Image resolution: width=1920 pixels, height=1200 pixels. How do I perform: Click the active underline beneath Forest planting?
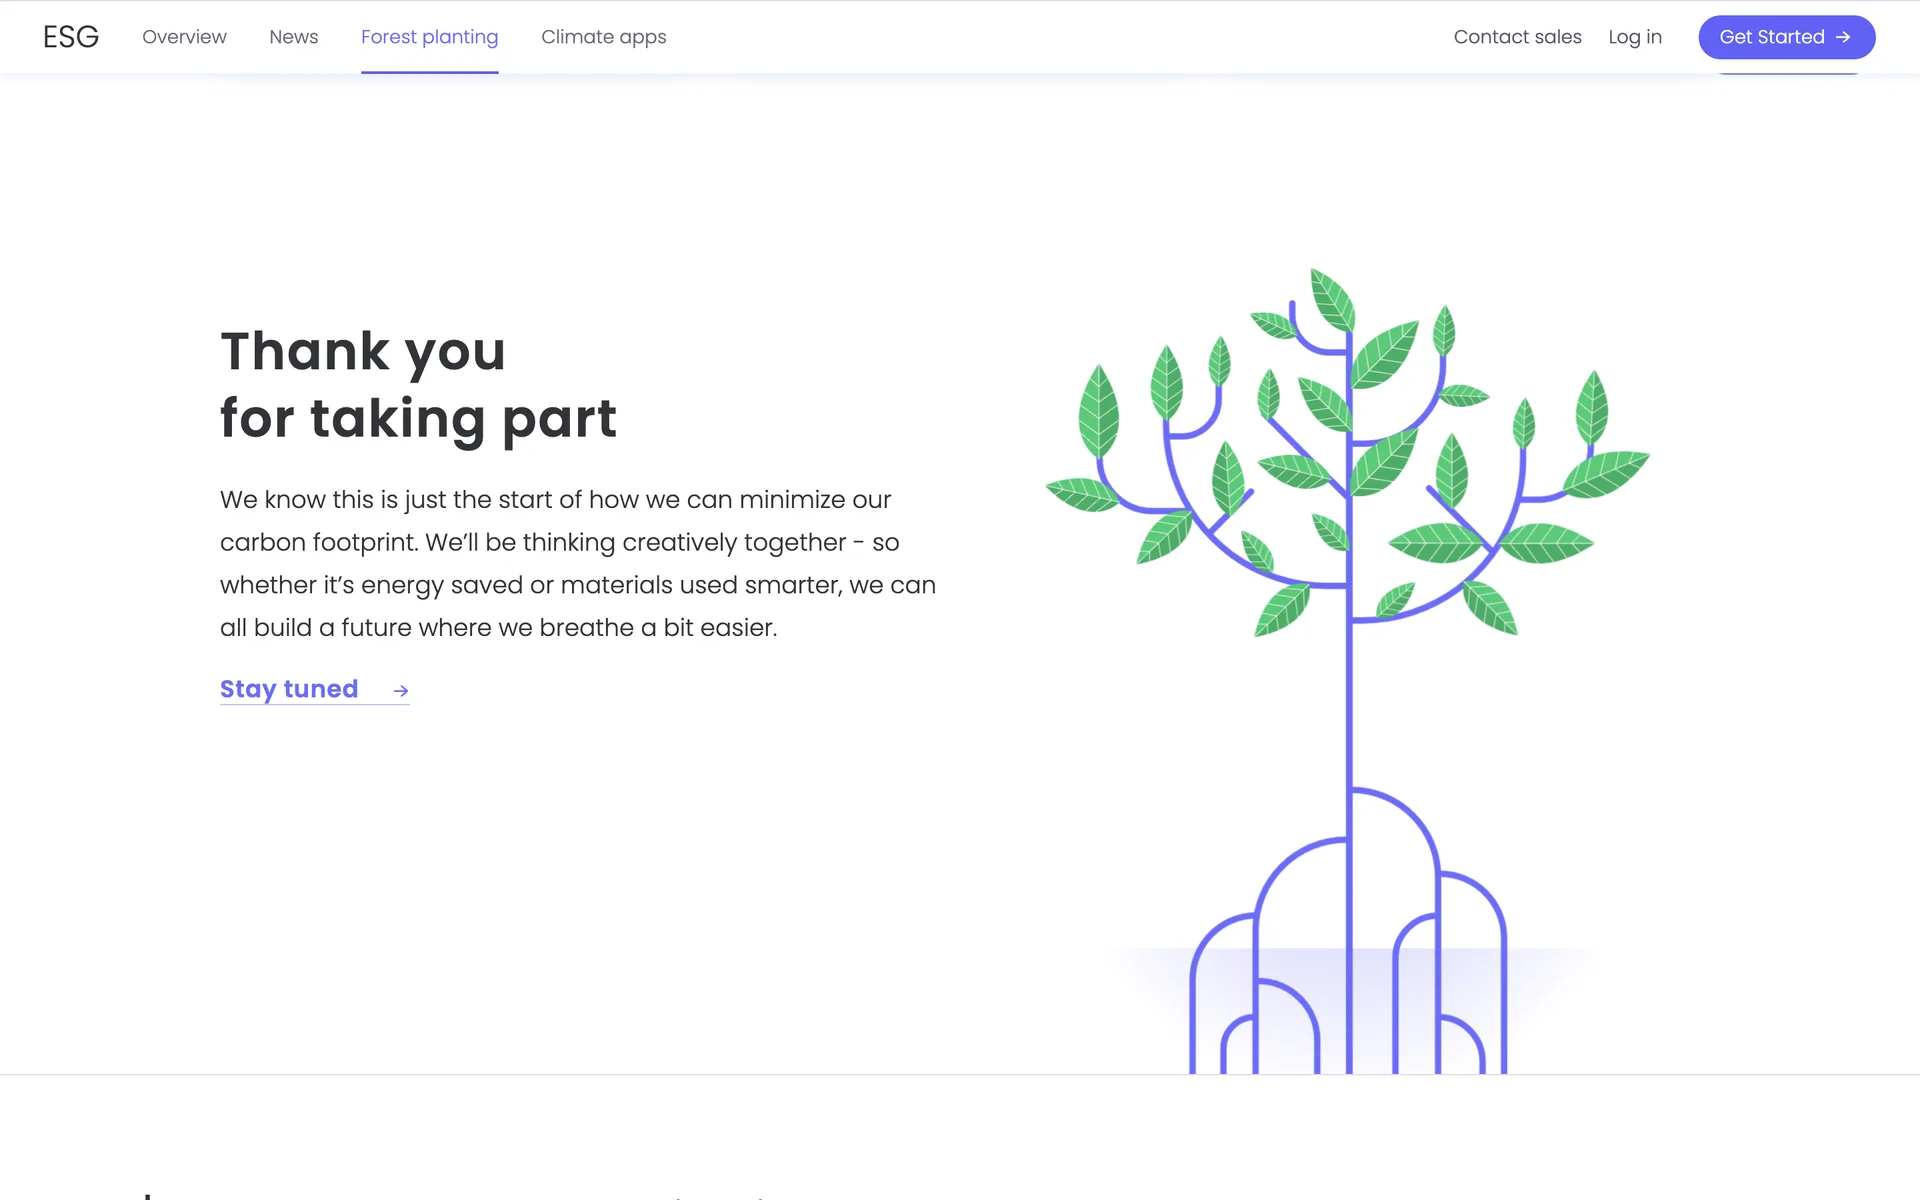coord(429,72)
